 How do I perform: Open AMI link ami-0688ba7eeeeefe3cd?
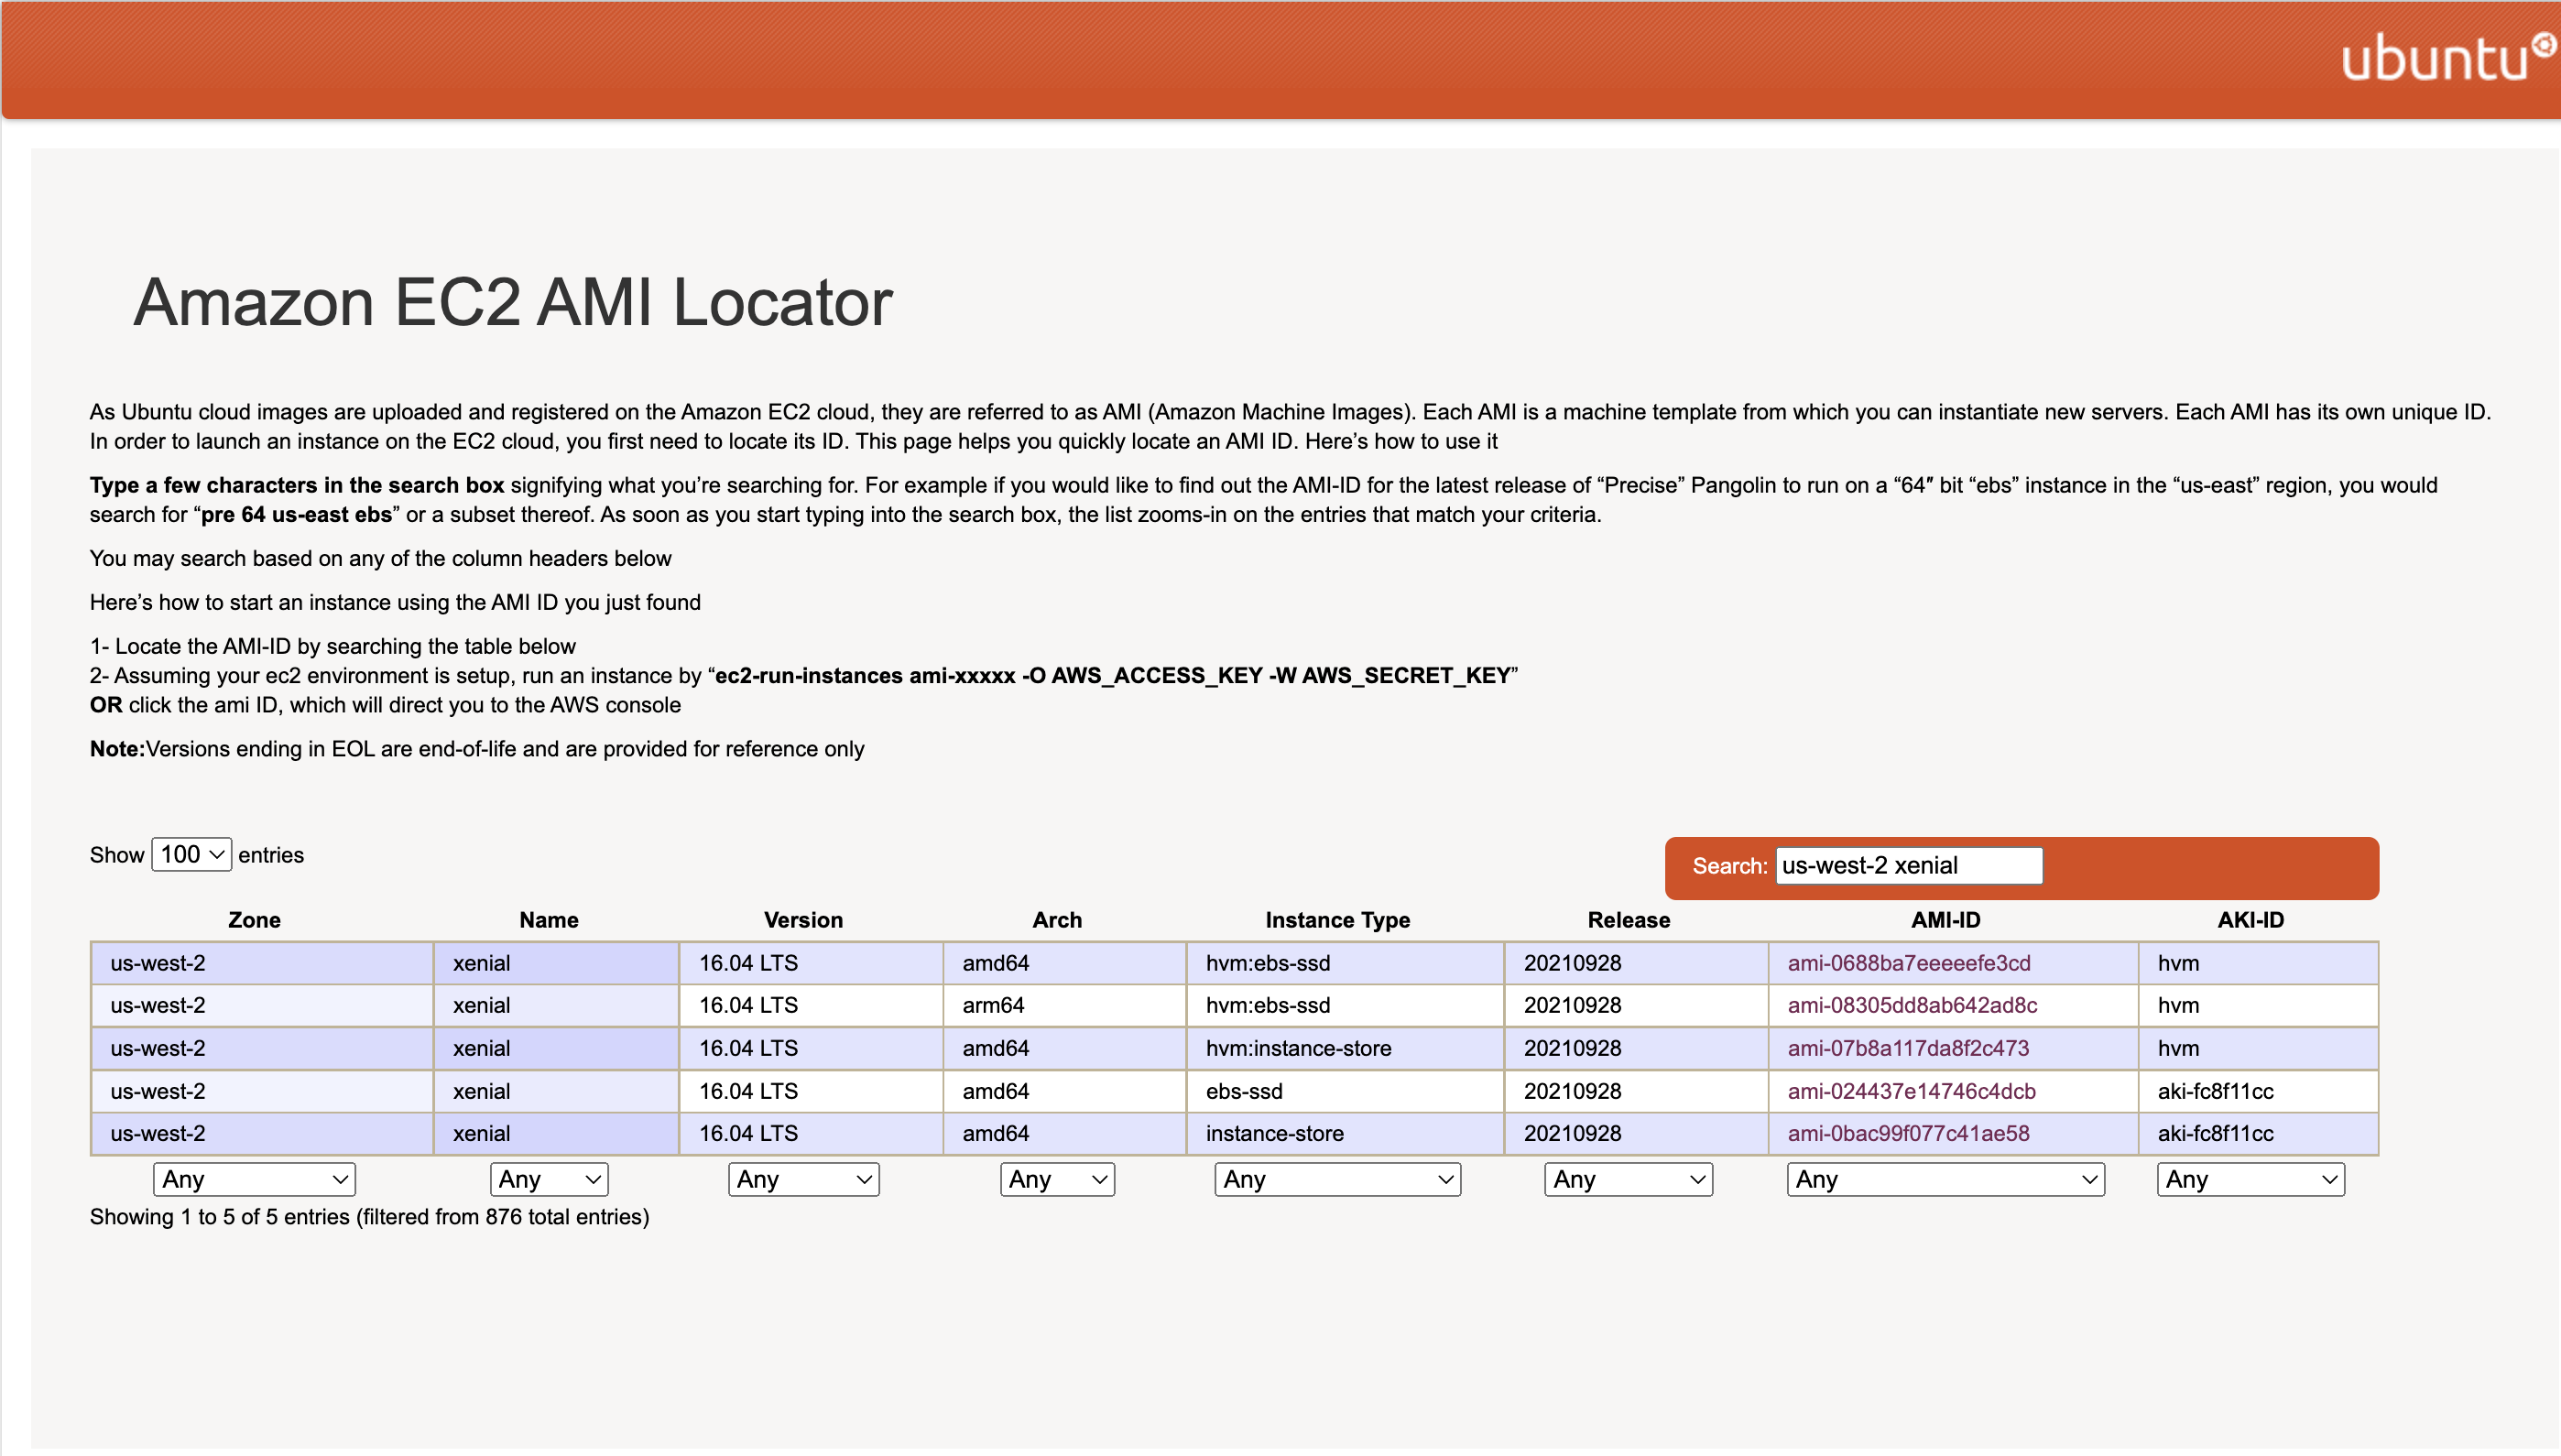1909,963
